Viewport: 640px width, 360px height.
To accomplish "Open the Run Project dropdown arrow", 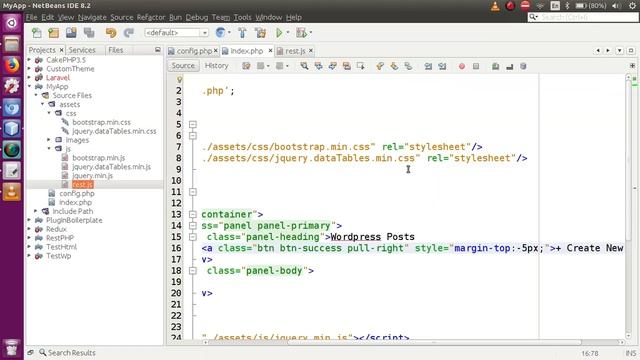I will click(288, 33).
